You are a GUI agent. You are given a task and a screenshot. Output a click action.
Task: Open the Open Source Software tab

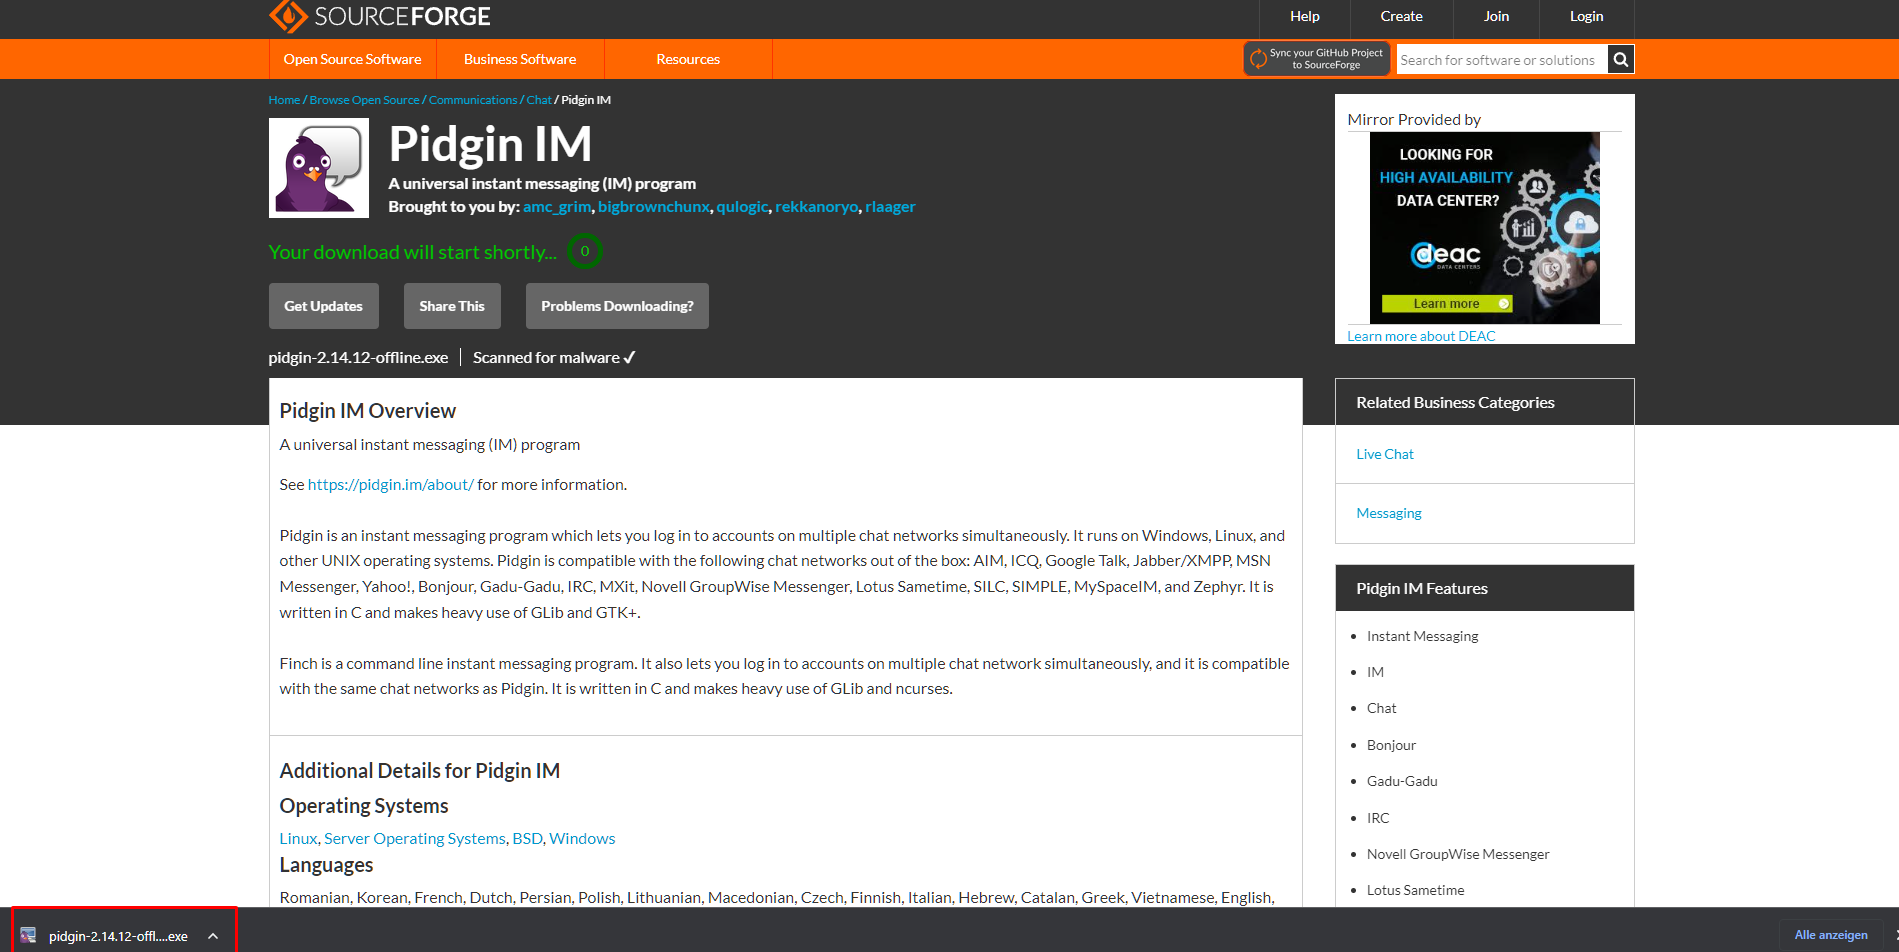pos(352,59)
